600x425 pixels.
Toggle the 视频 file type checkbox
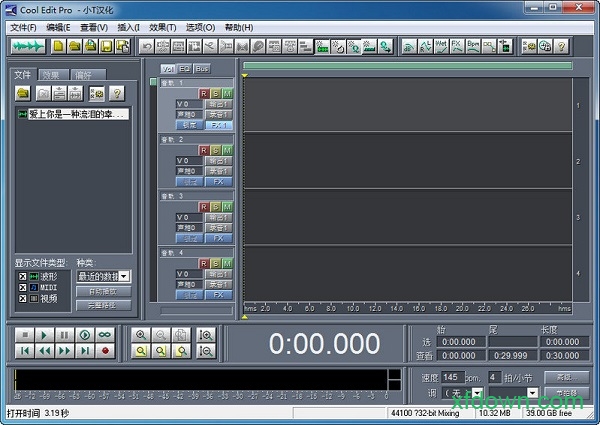[23, 298]
